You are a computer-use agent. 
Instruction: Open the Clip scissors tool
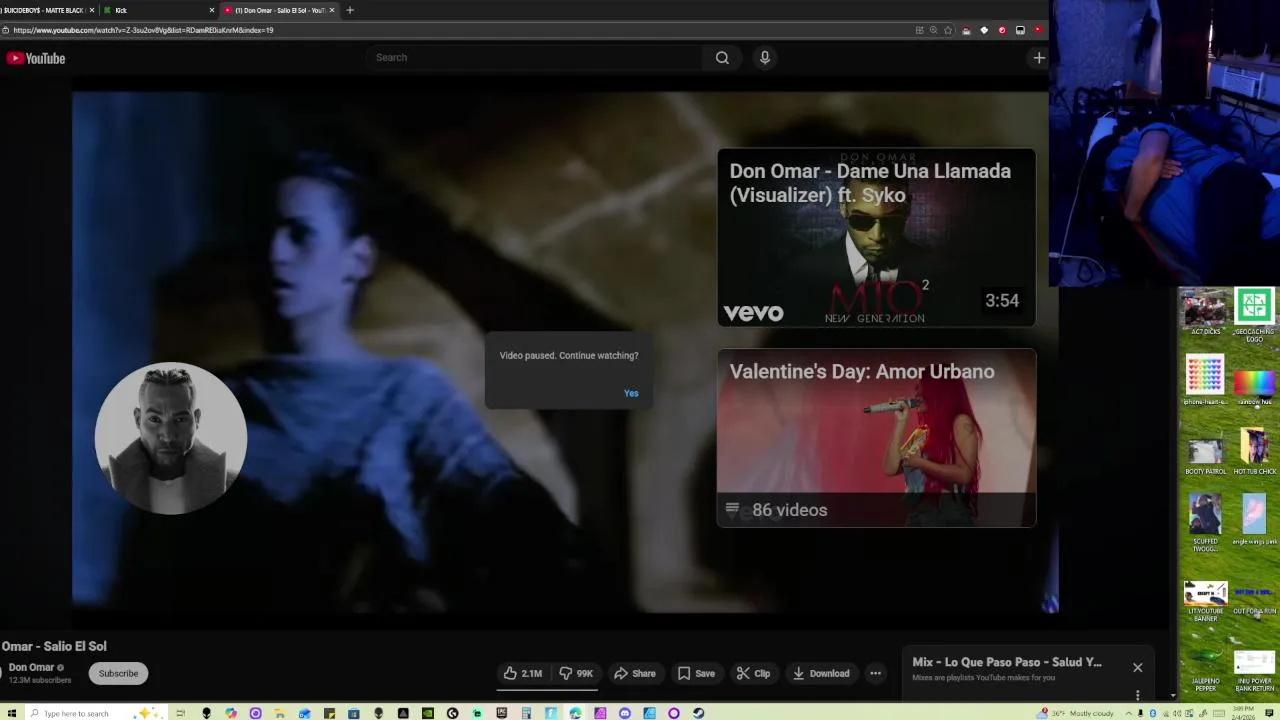(x=753, y=673)
